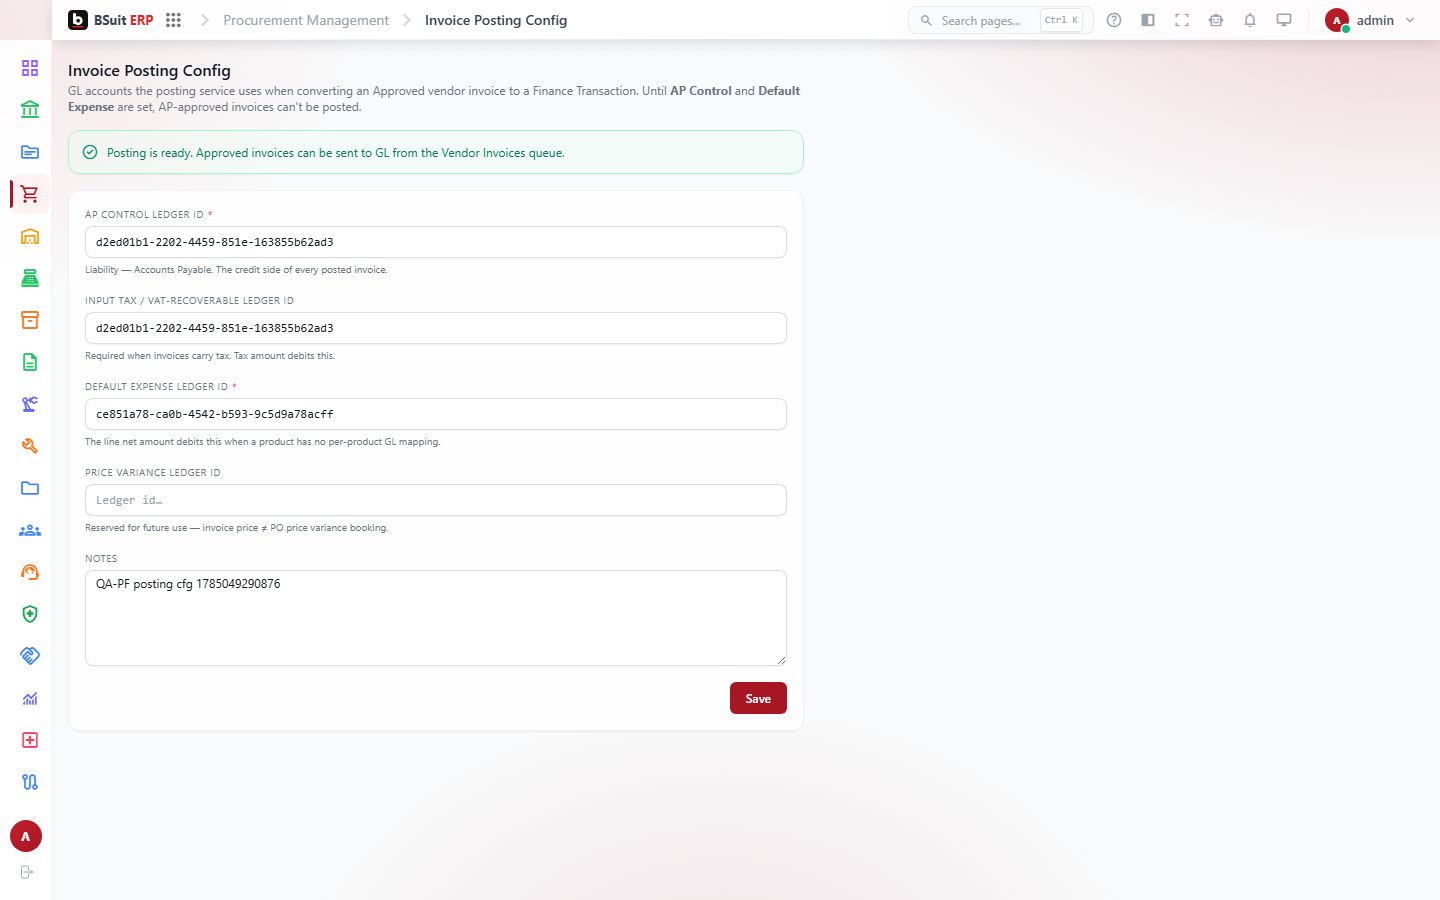Open the robotic arm manufacturing icon
Screen dimensions: 1440x900
[x=30, y=404]
